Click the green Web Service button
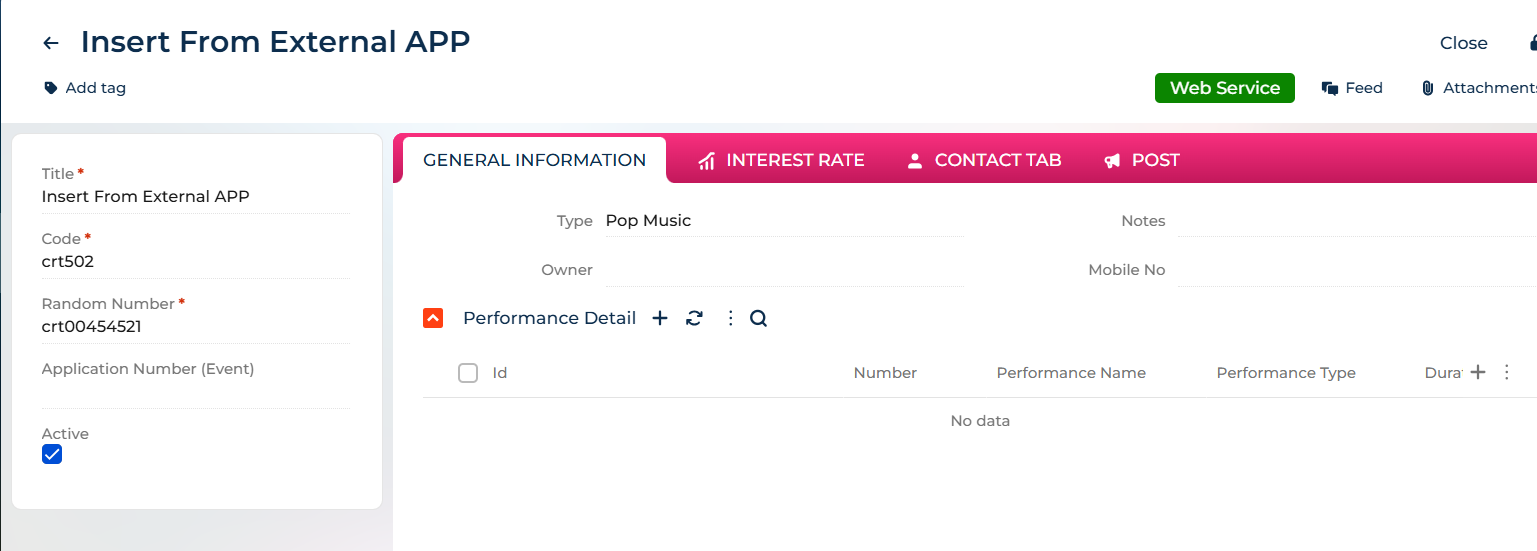The image size is (1537, 551). pos(1225,88)
